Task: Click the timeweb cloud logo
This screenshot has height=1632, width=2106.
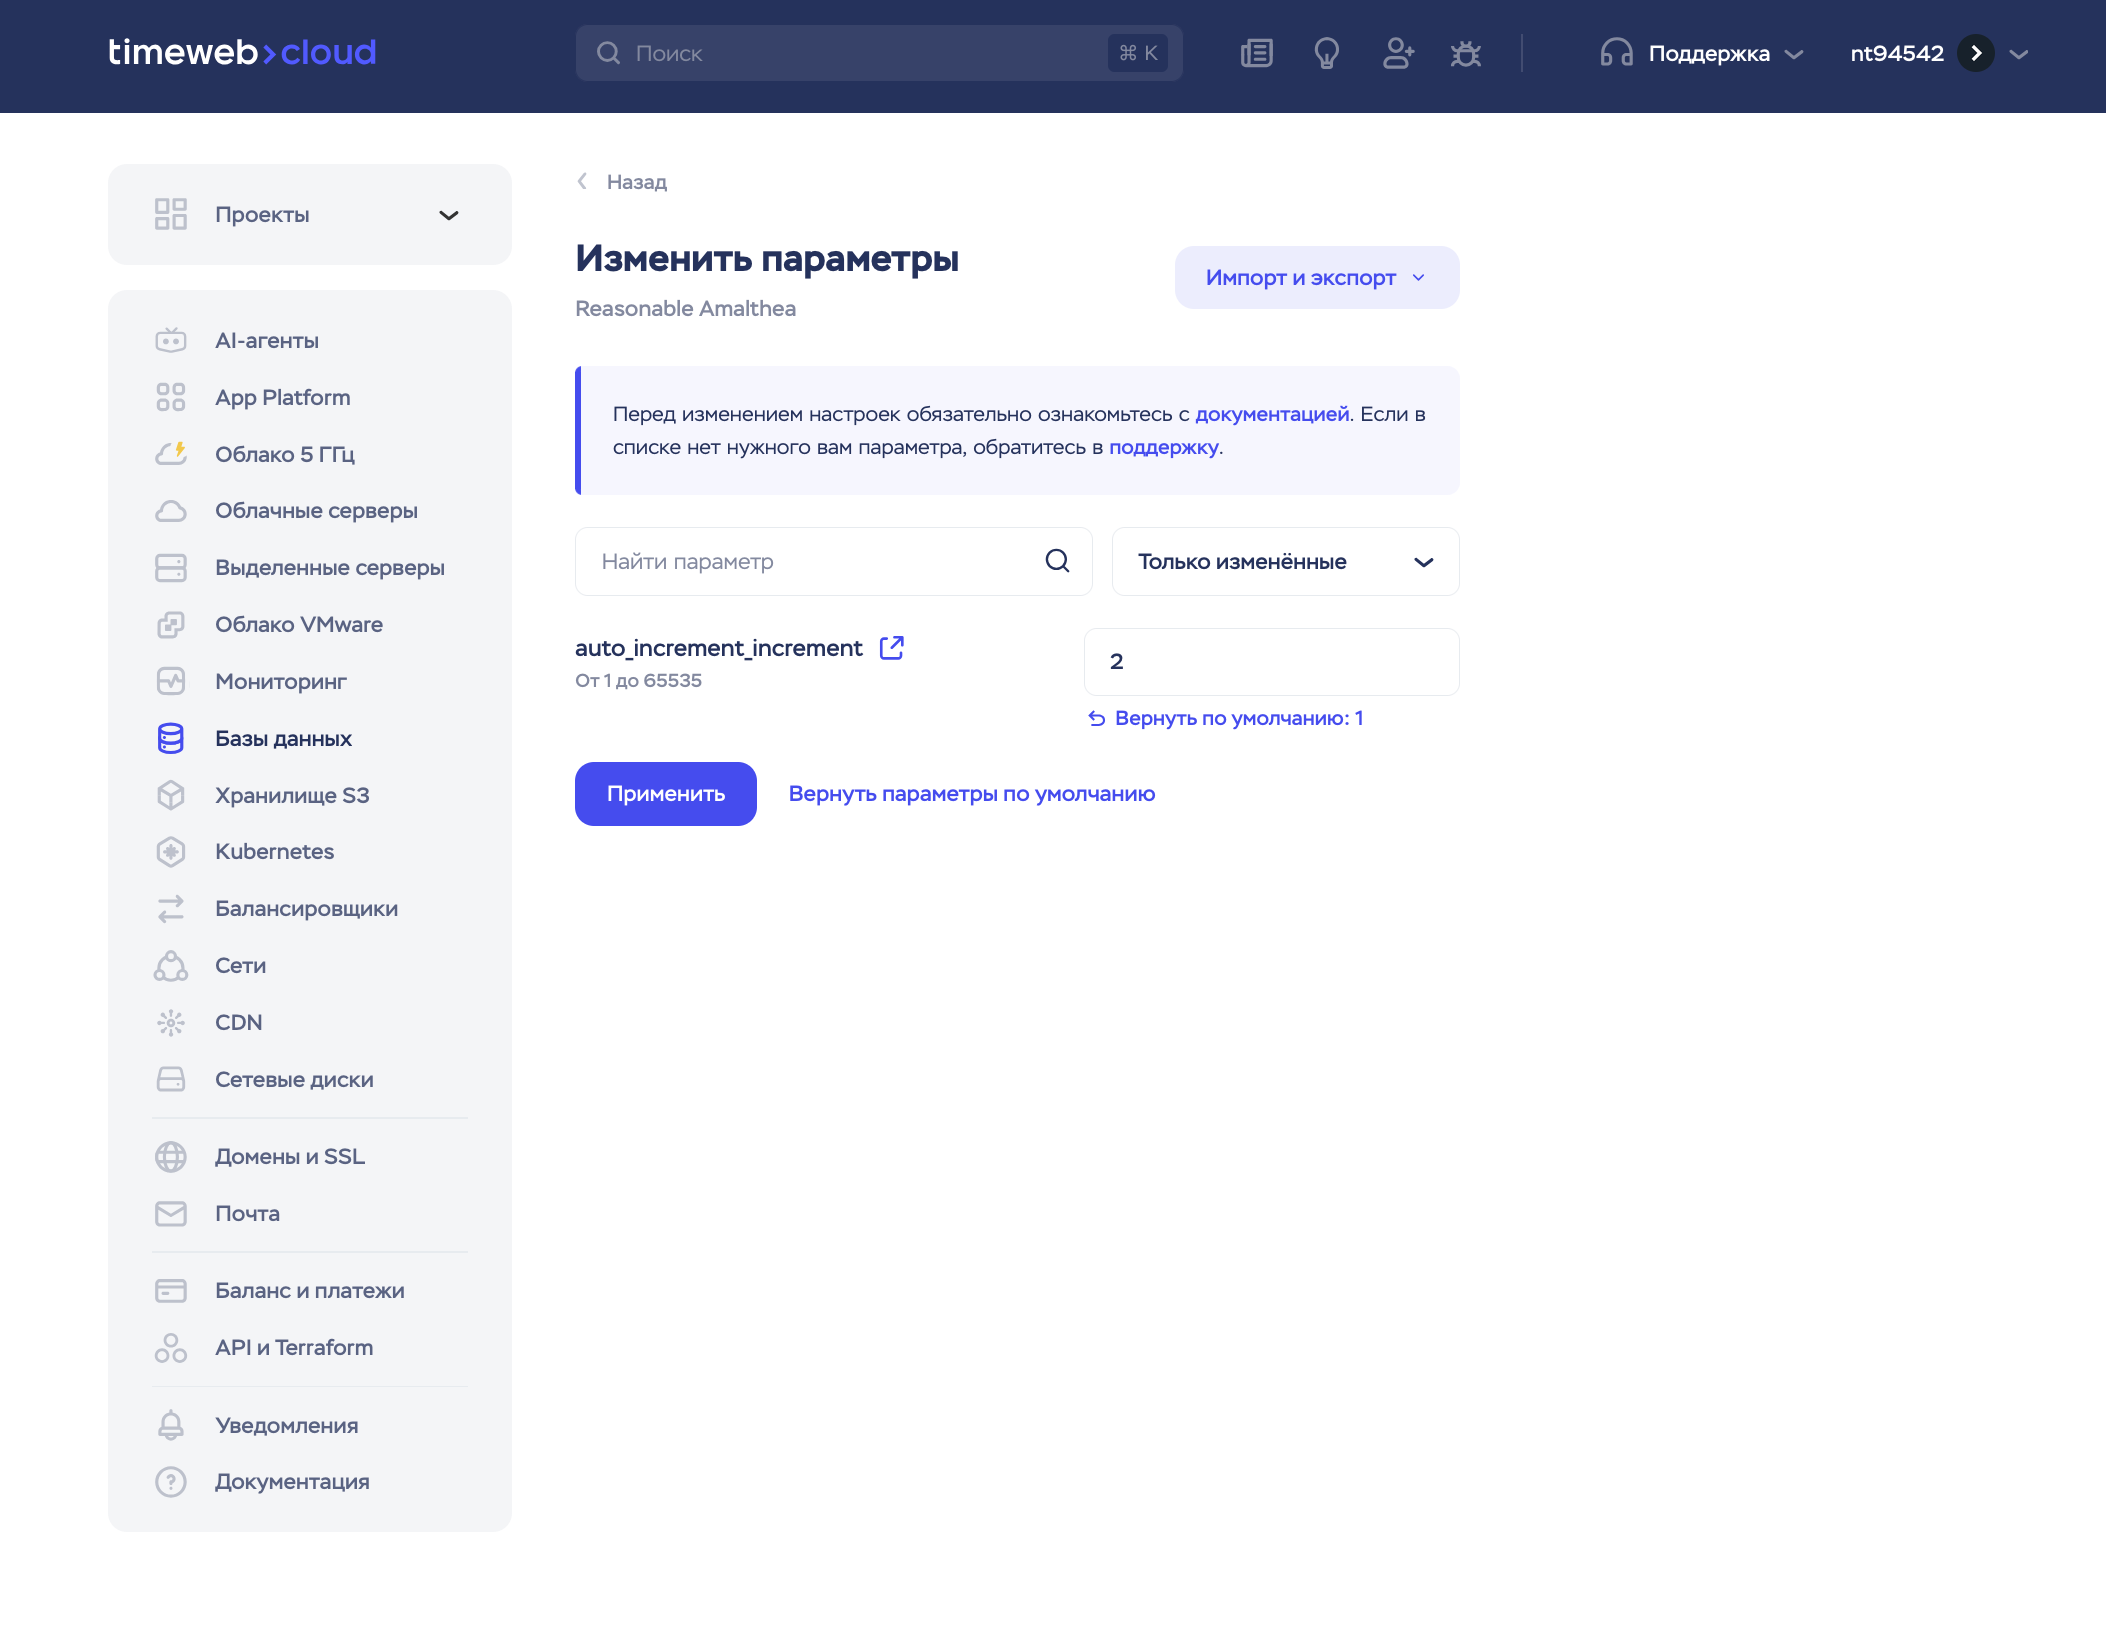Action: coord(242,52)
